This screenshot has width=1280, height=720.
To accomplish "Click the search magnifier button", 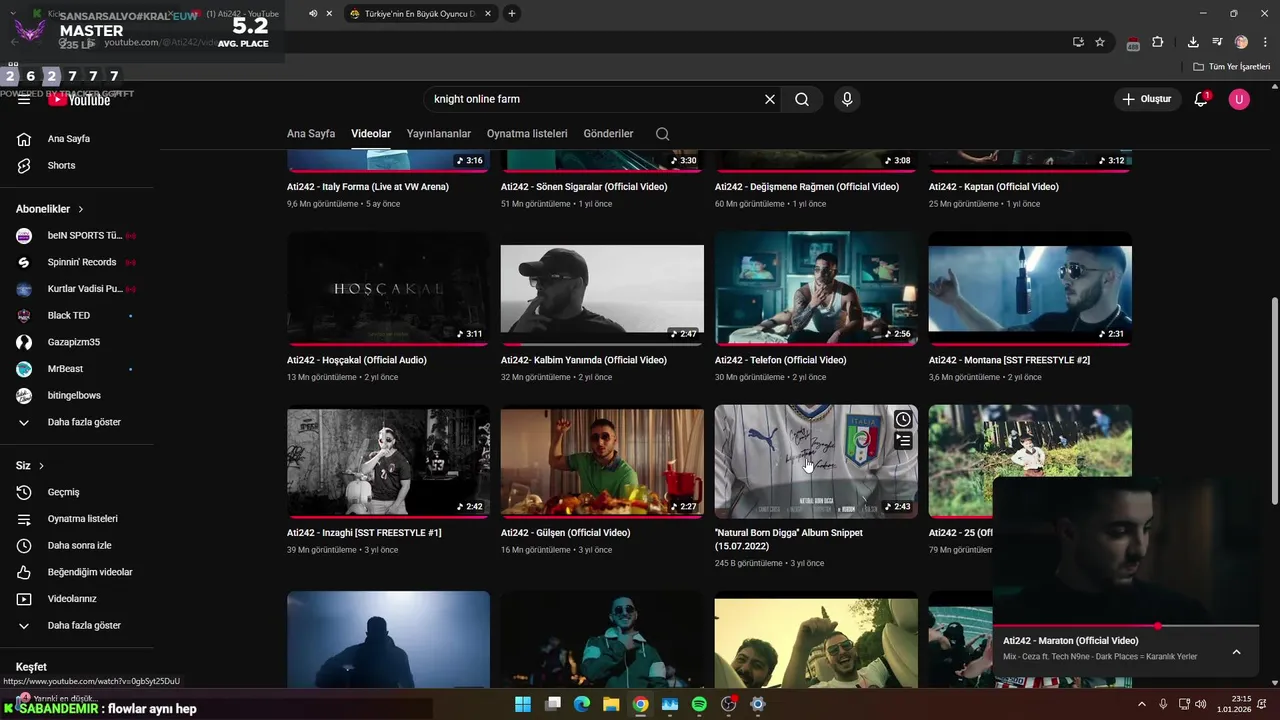I will 802,99.
